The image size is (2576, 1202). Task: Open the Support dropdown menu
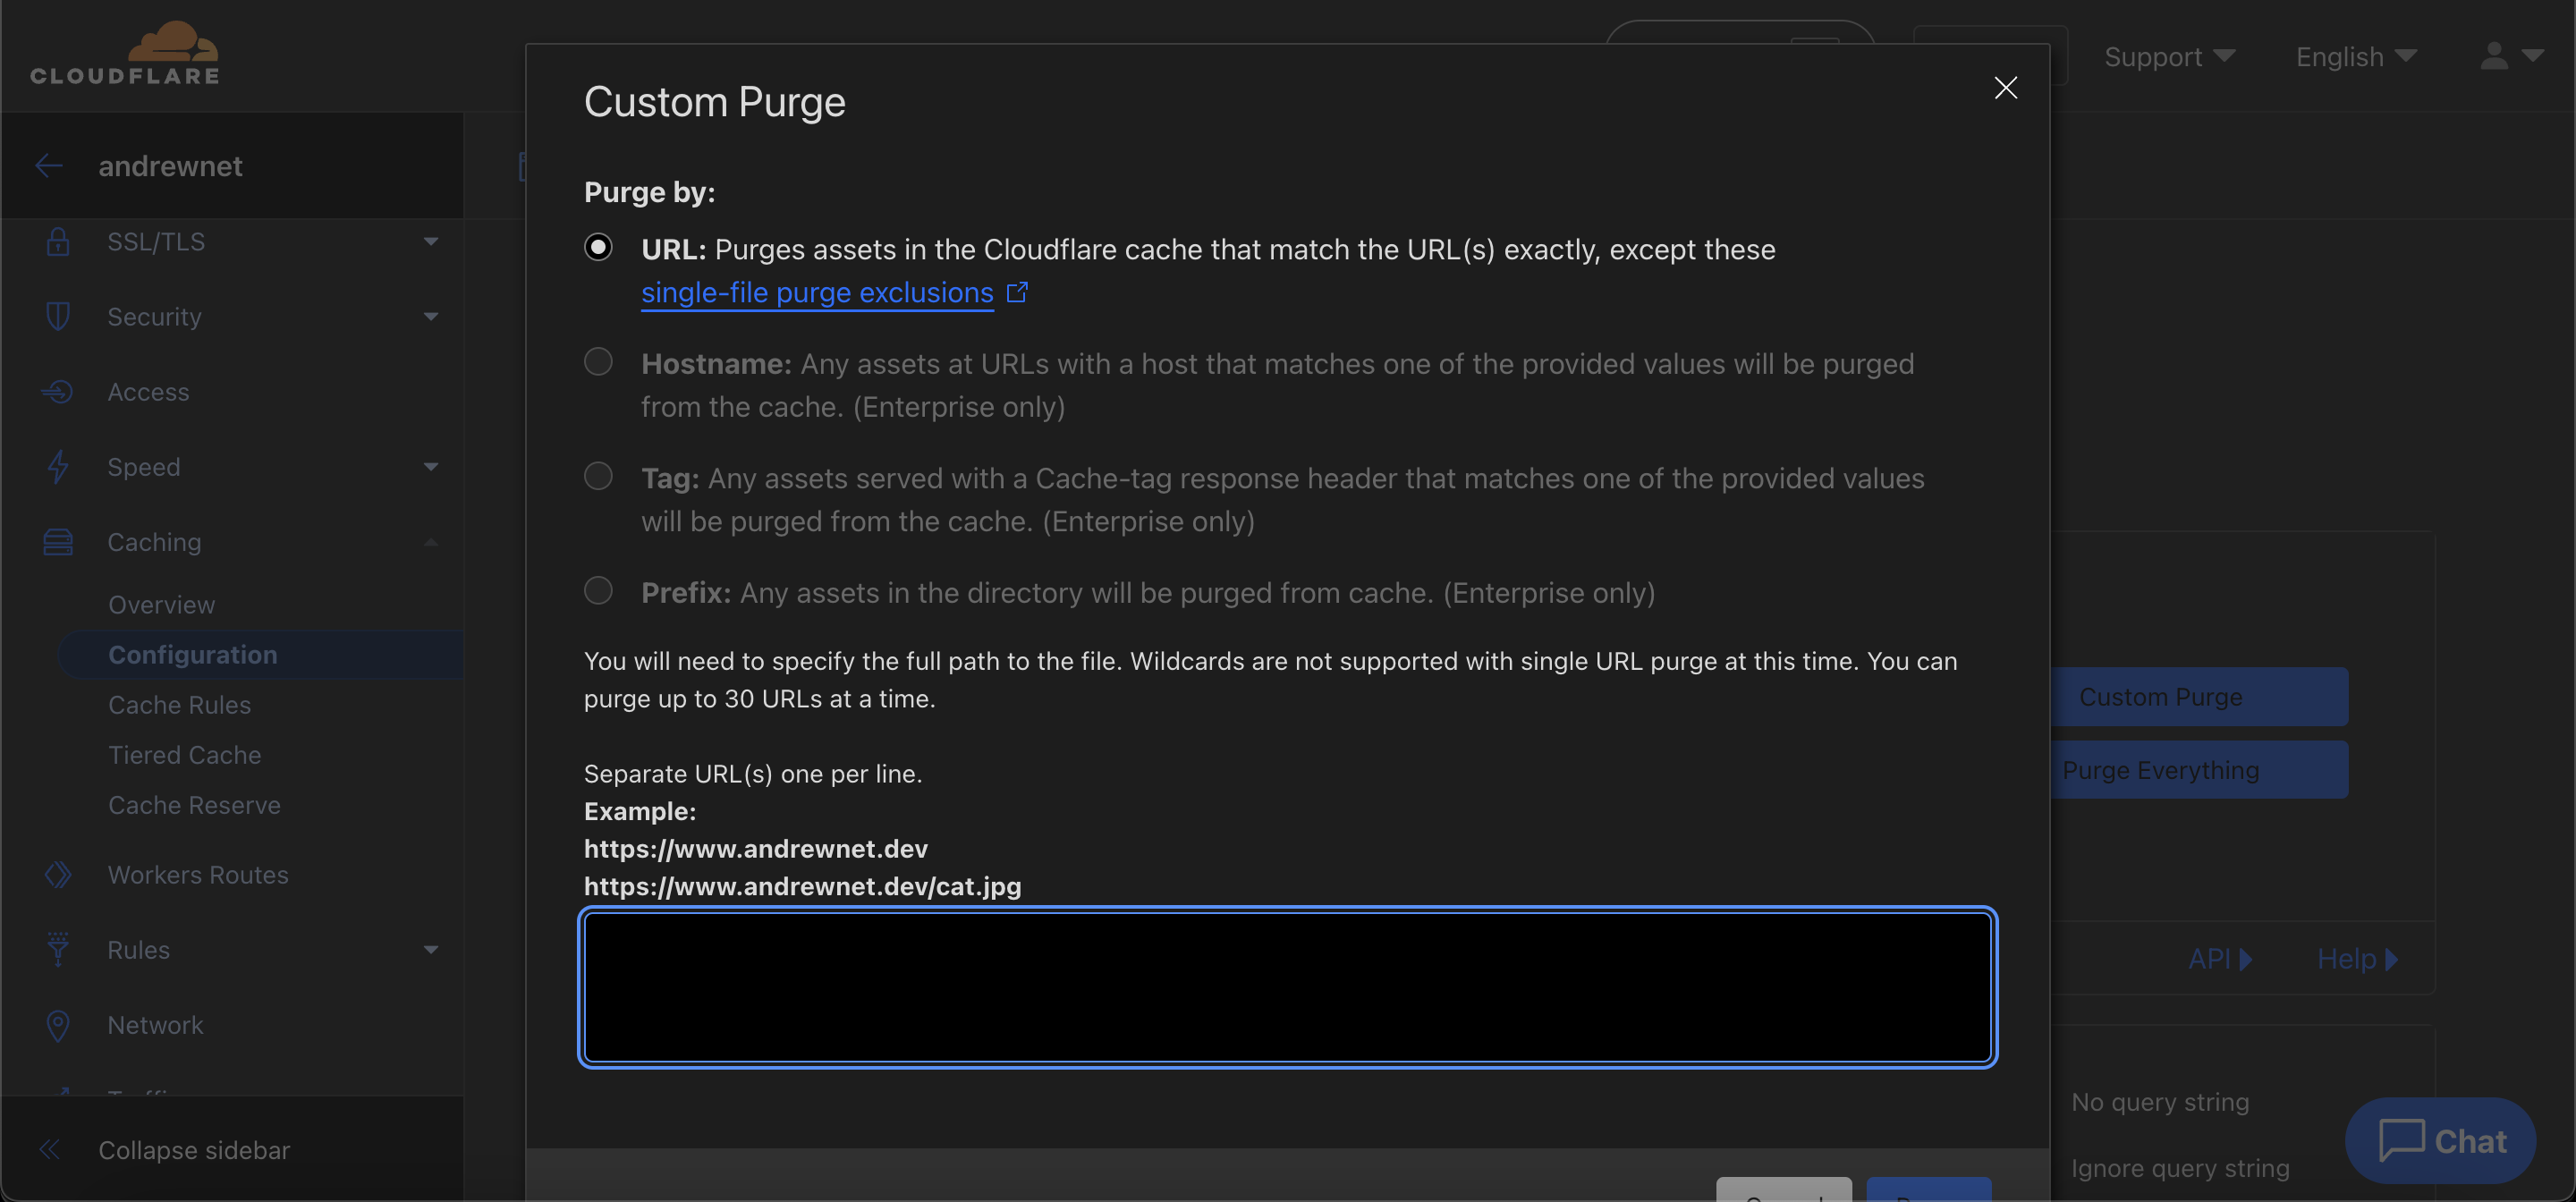[2168, 57]
